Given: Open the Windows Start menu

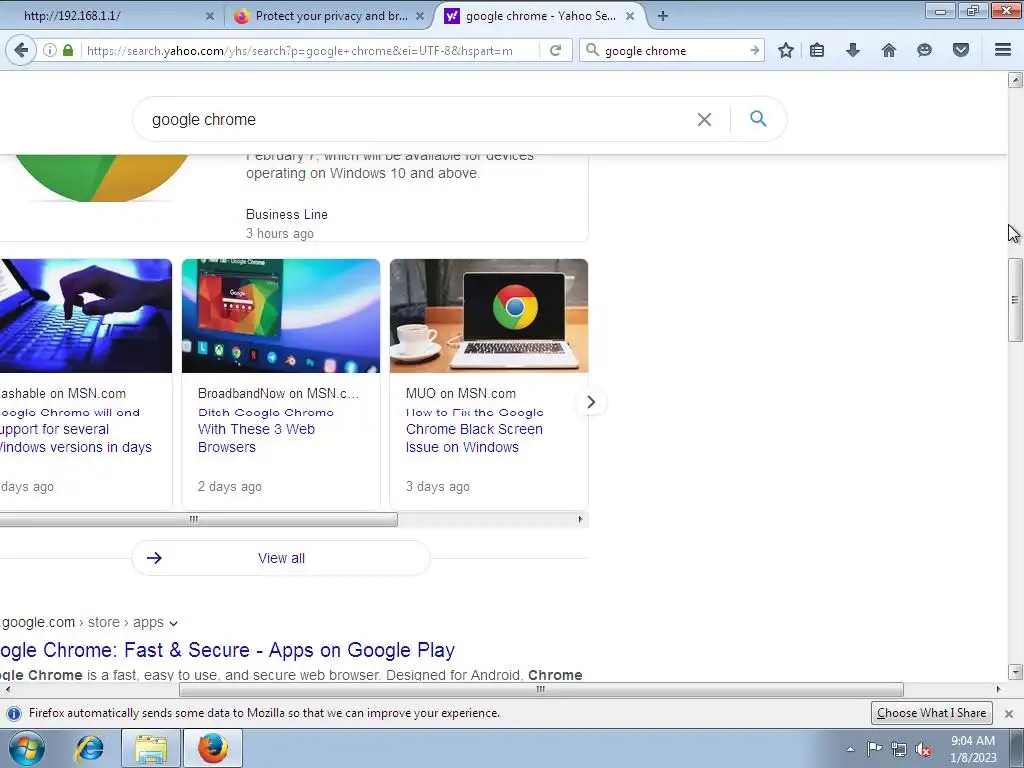Looking at the screenshot, I should click(27, 748).
